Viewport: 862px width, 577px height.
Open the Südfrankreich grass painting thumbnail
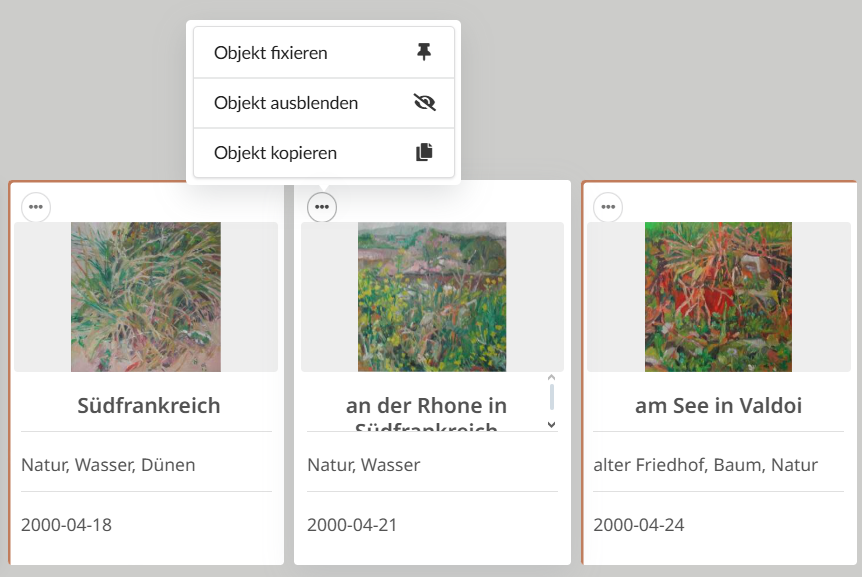point(146,297)
